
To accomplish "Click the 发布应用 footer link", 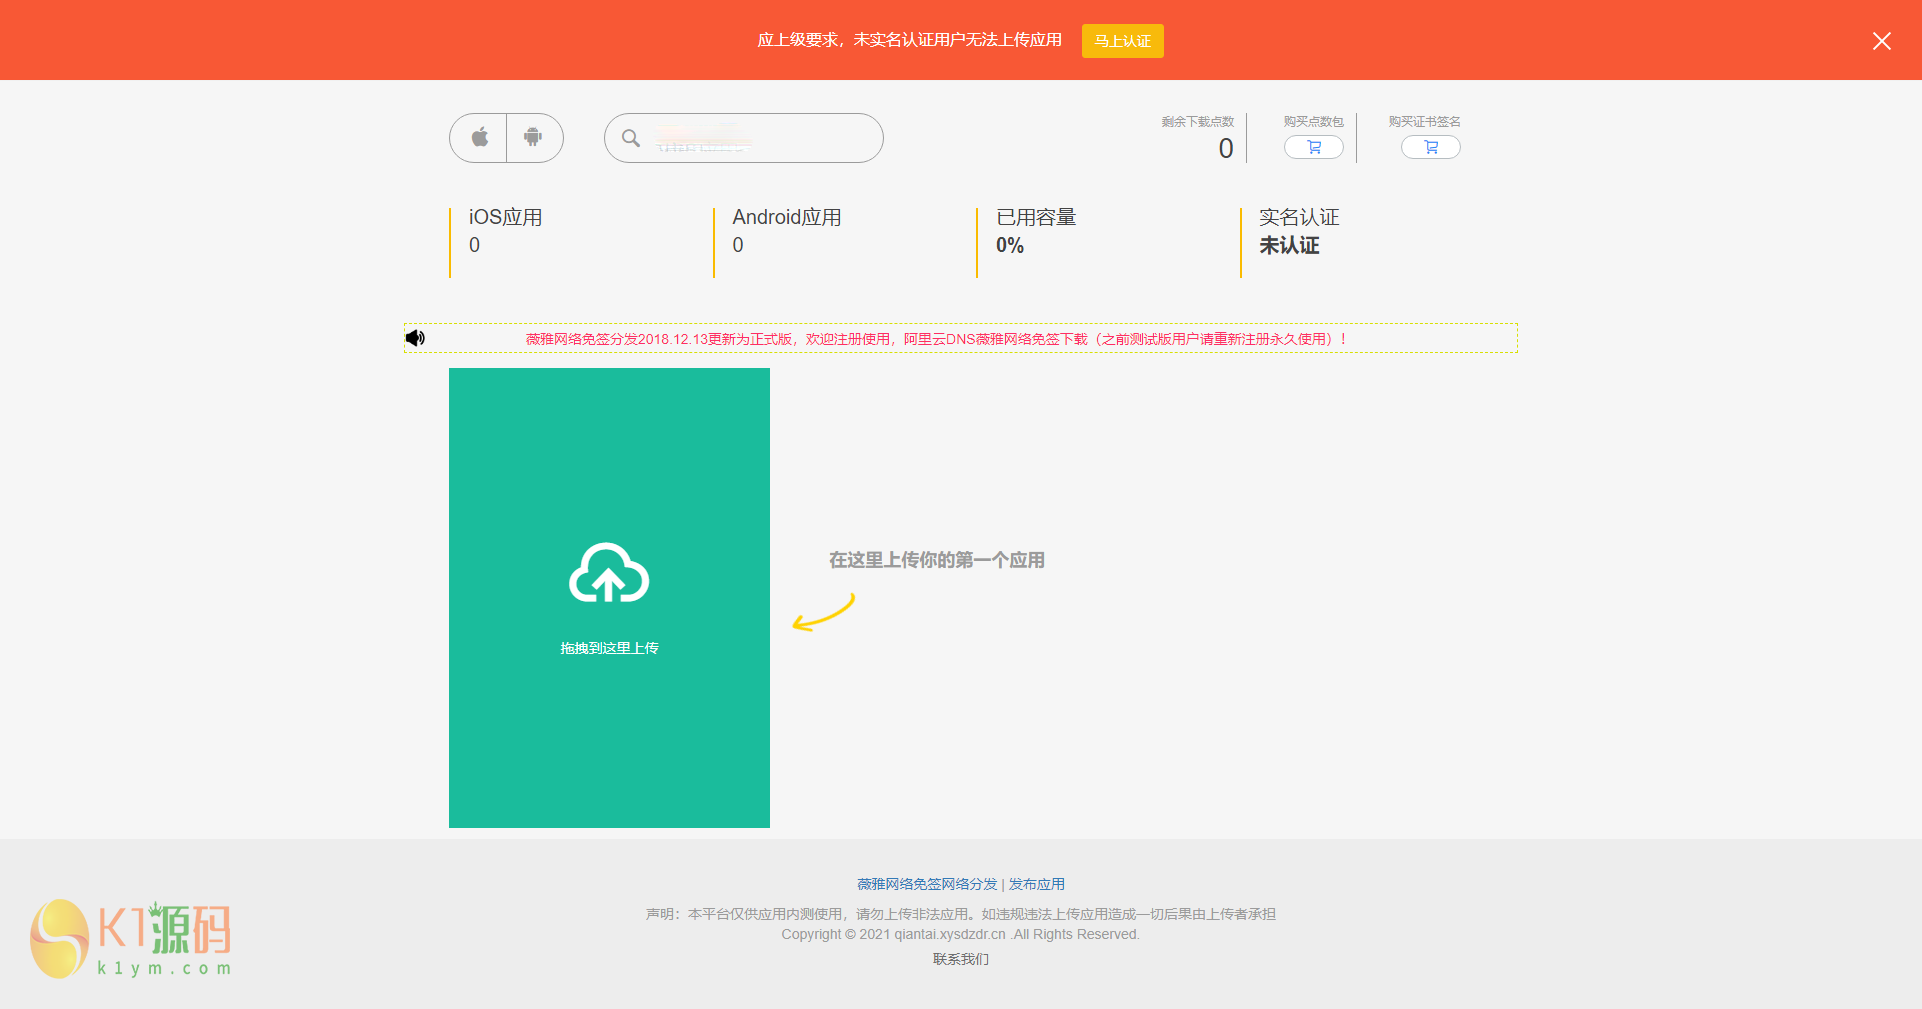I will (x=1035, y=884).
